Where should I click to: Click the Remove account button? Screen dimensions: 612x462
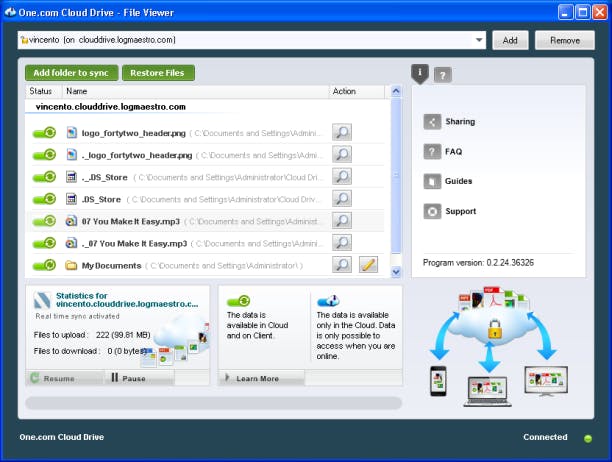click(x=565, y=40)
